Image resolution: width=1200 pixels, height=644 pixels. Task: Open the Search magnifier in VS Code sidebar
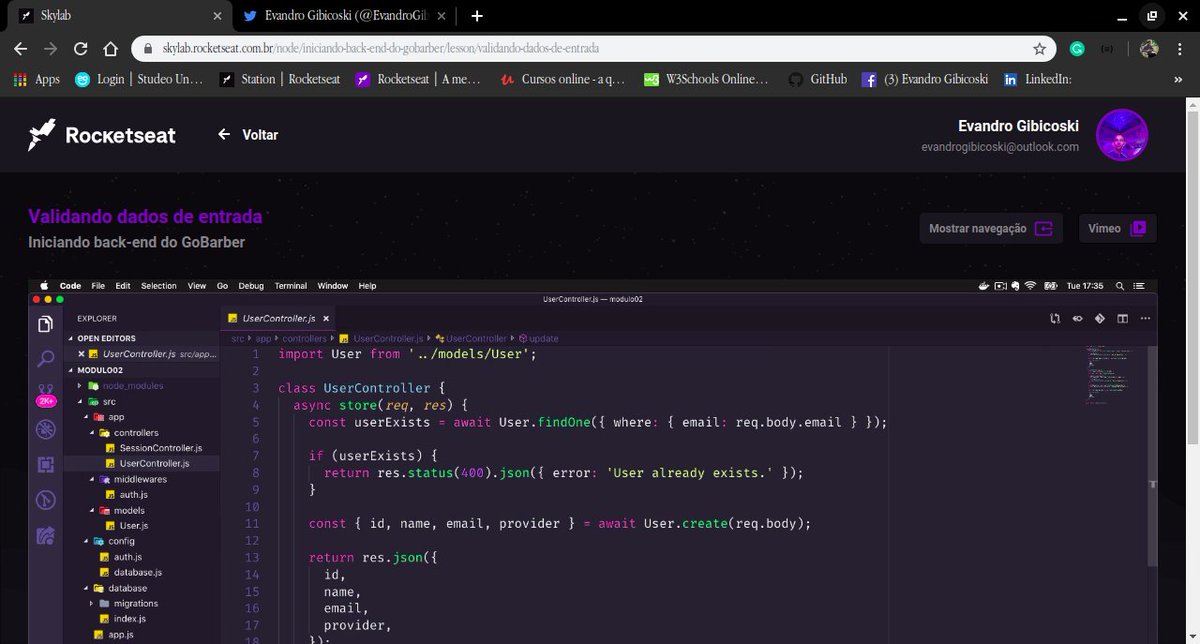(x=45, y=359)
